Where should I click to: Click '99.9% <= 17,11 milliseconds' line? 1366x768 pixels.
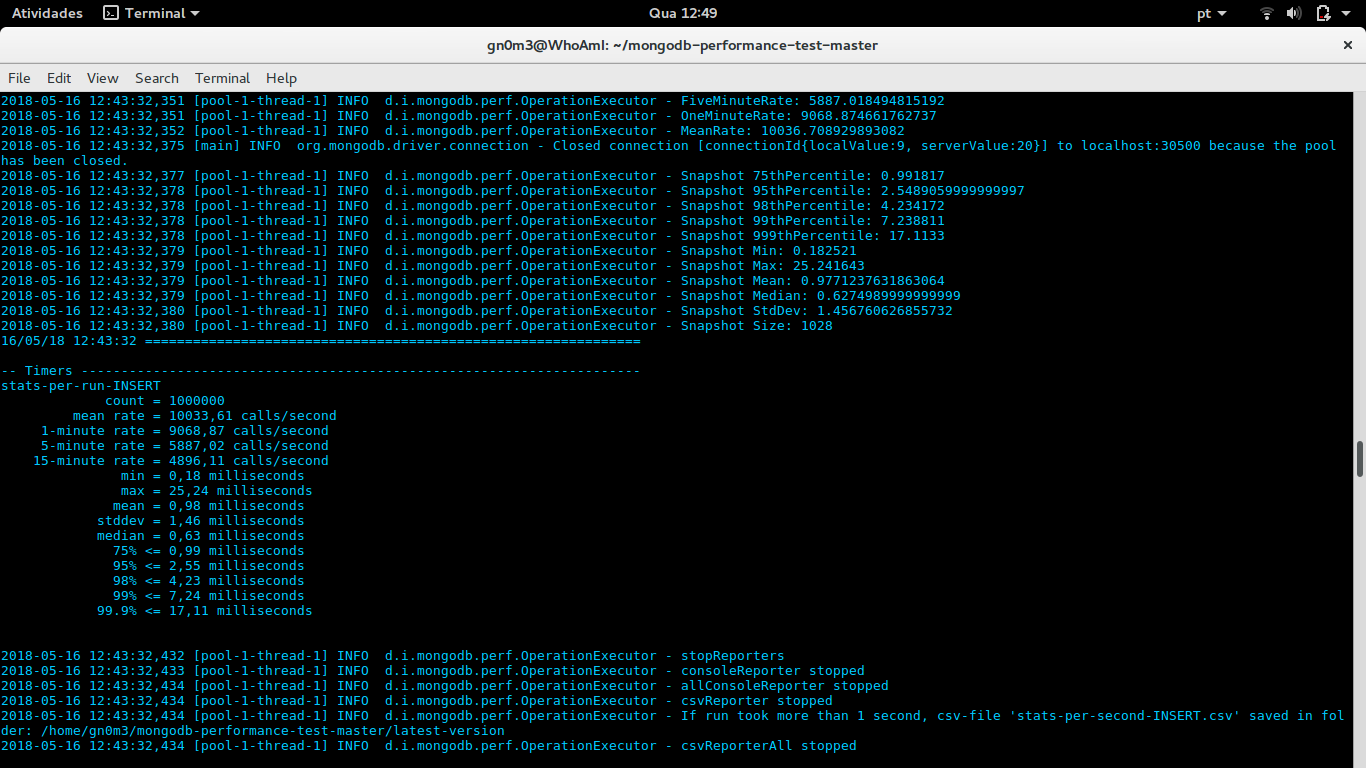click(205, 611)
